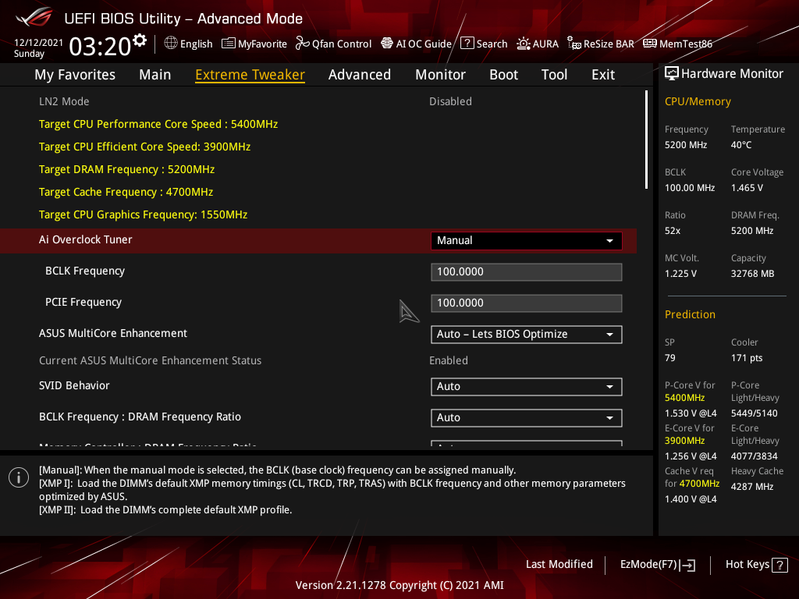This screenshot has height=599, width=799.
Task: Open Hot Keys help
Action: coord(756,564)
